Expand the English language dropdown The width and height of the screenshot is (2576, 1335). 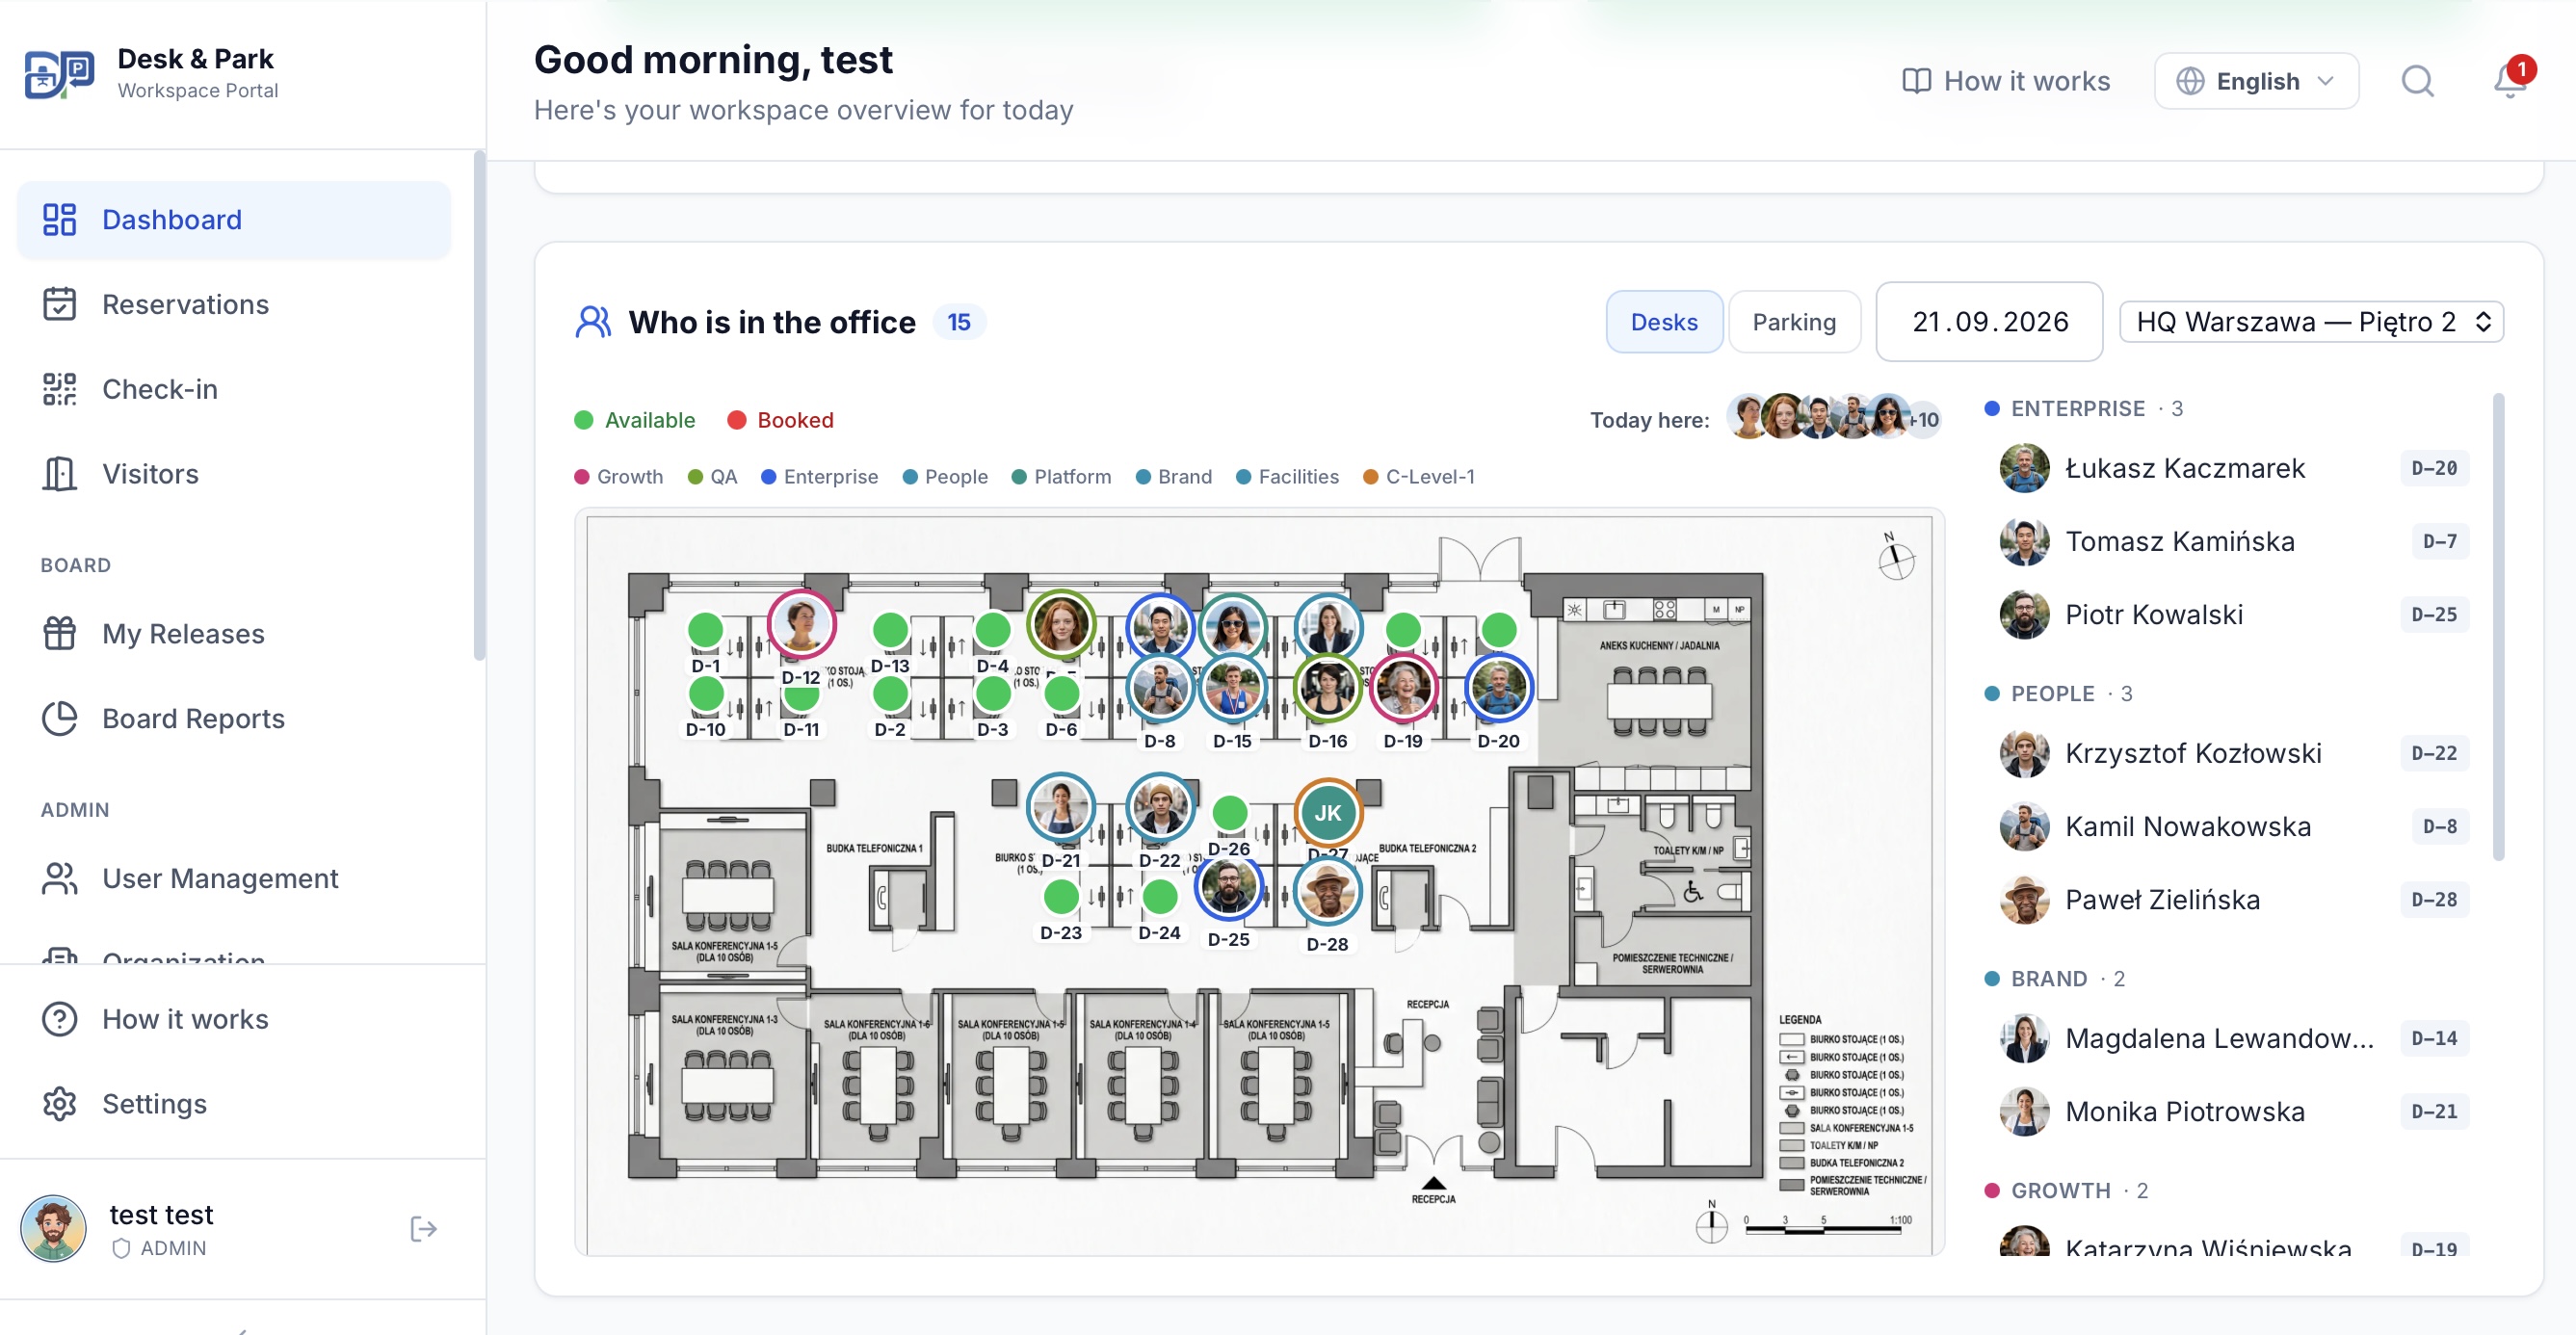tap(2257, 81)
